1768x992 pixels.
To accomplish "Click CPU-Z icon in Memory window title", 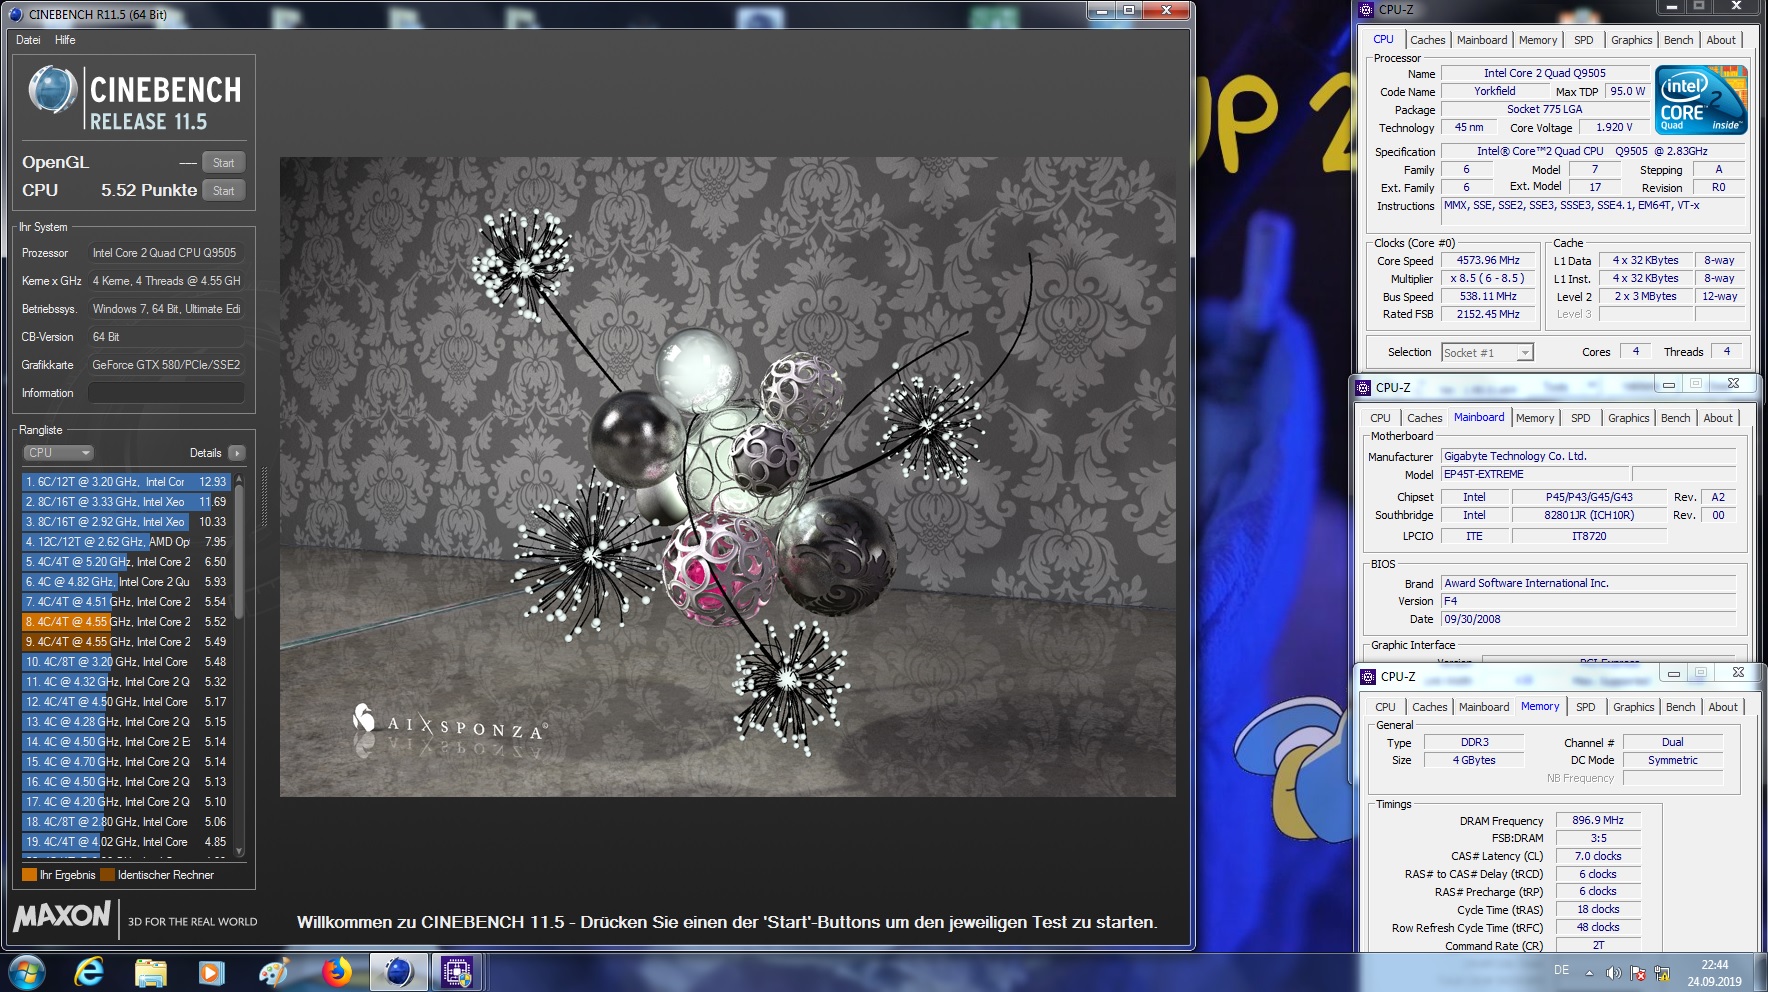I will point(1368,677).
